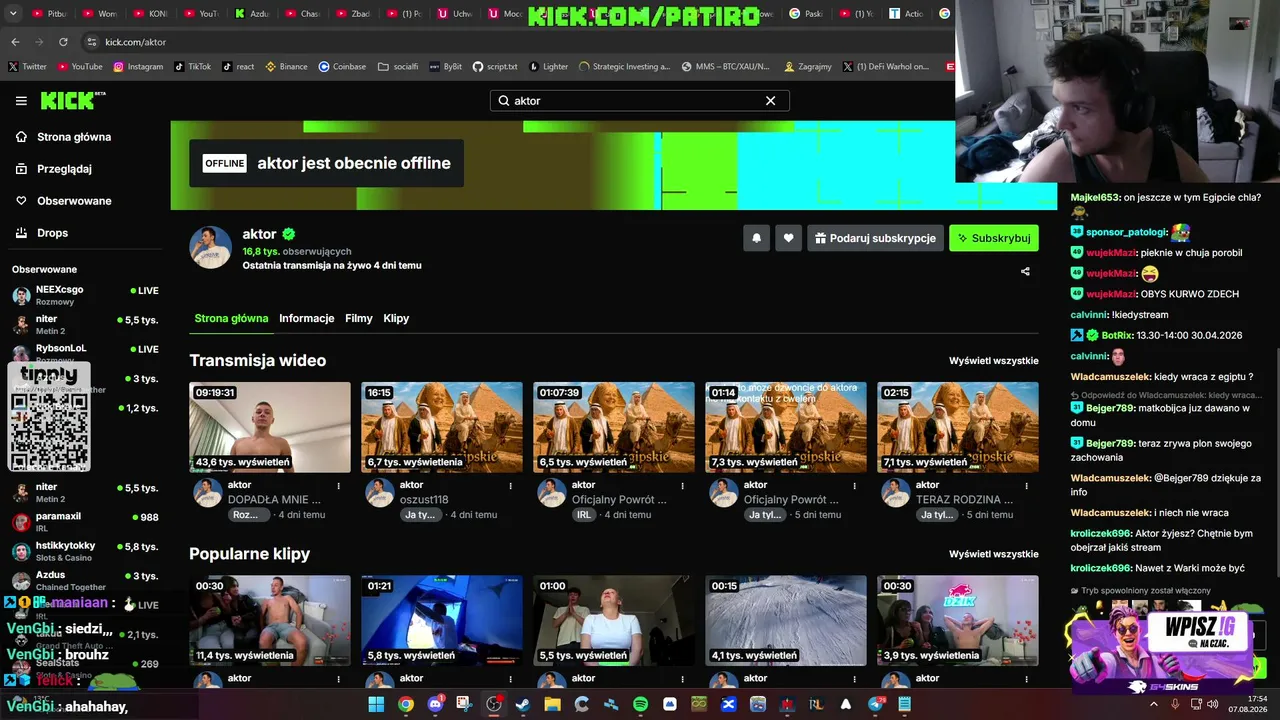
Task: Open Spotify from the taskbar
Action: [x=641, y=705]
